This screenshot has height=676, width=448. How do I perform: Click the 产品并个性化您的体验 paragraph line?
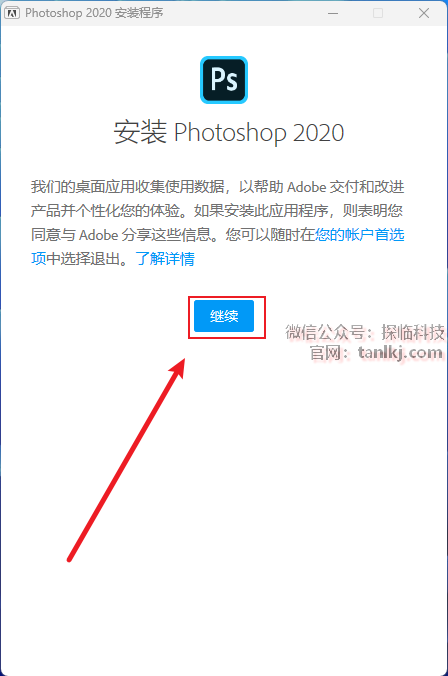(x=112, y=211)
